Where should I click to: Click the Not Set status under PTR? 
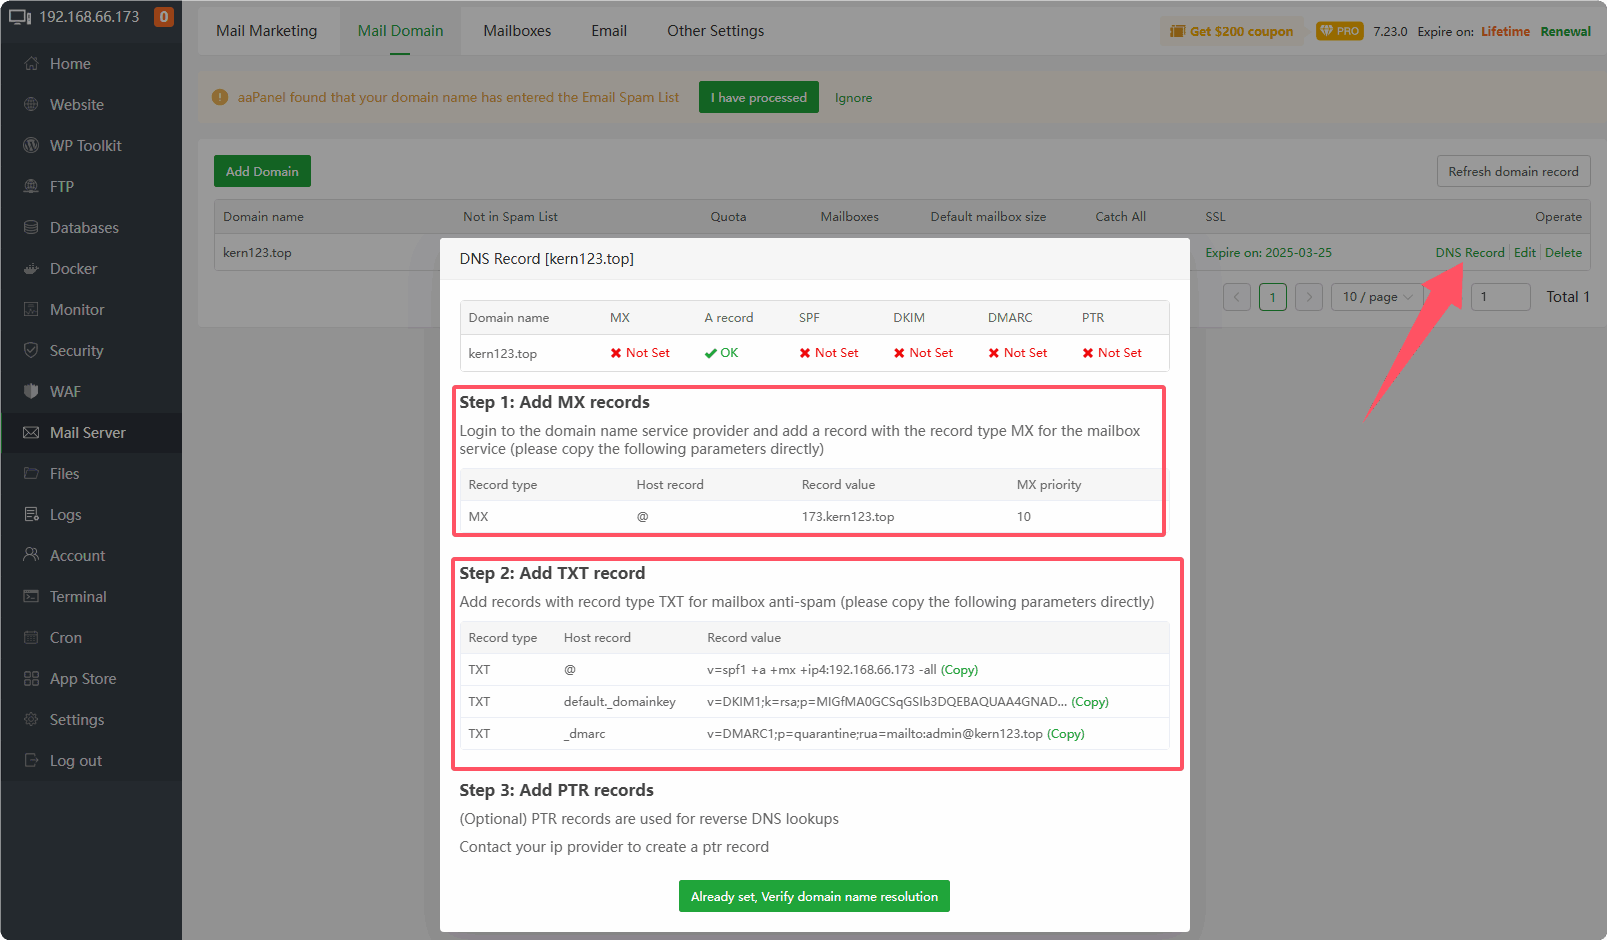tap(1112, 353)
